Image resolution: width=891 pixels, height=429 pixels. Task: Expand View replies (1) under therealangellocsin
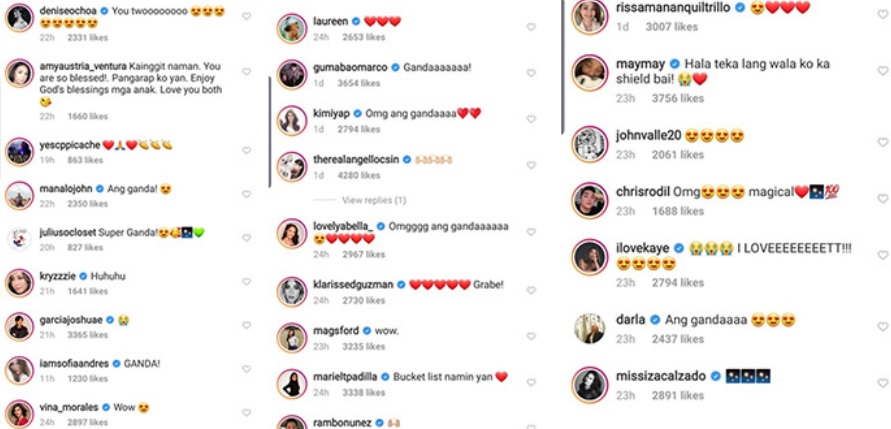[x=374, y=200]
